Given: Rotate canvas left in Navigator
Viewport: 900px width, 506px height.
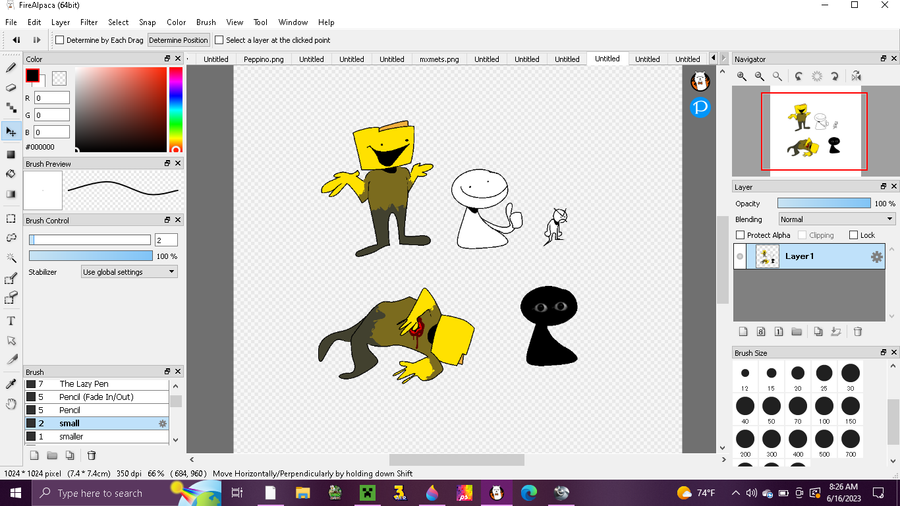Looking at the screenshot, I should click(x=798, y=76).
